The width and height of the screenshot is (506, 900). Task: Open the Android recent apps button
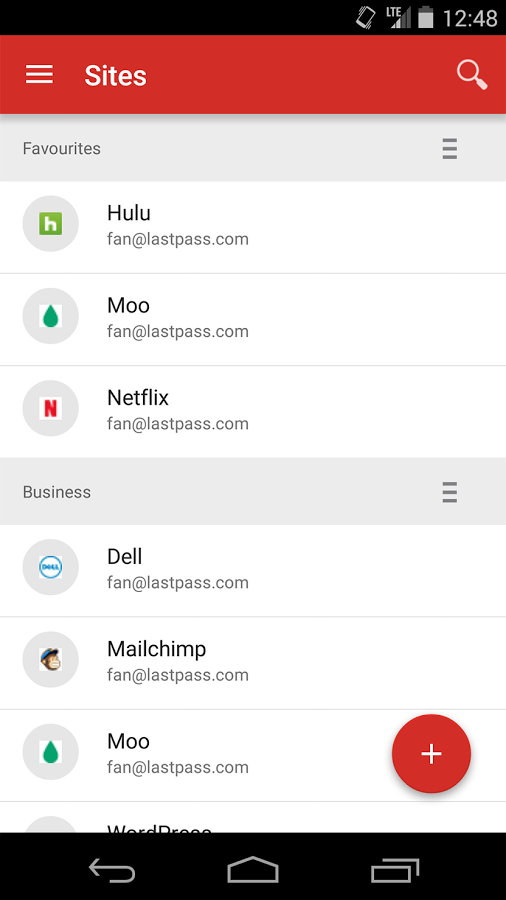(395, 871)
